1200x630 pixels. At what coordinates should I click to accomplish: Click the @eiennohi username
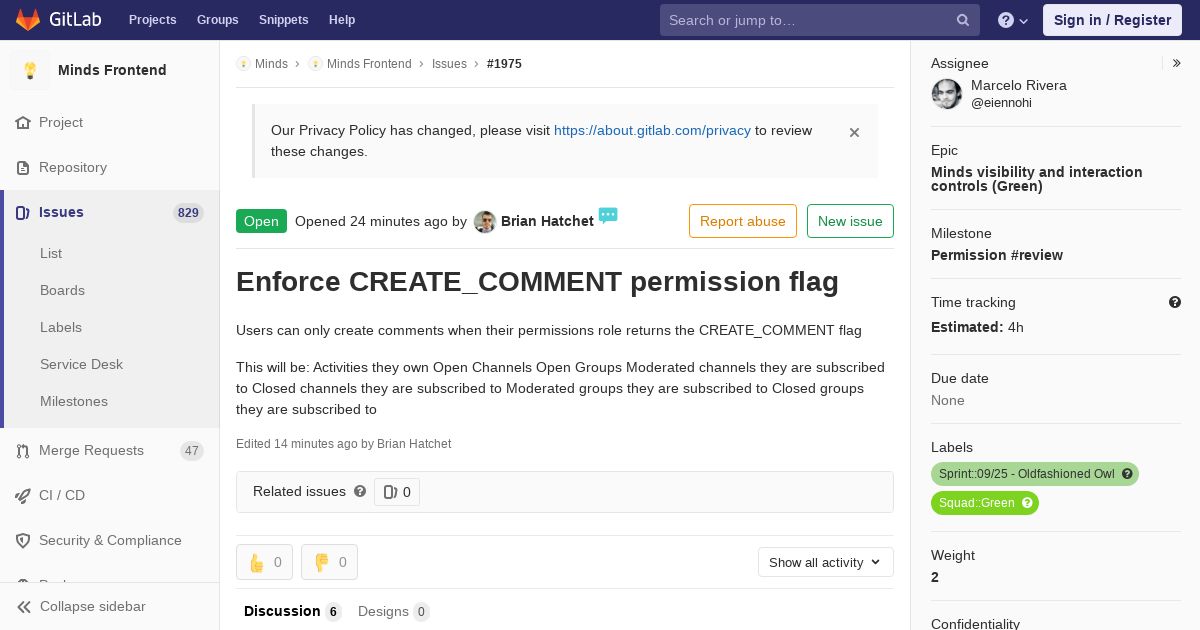coord(1001,103)
